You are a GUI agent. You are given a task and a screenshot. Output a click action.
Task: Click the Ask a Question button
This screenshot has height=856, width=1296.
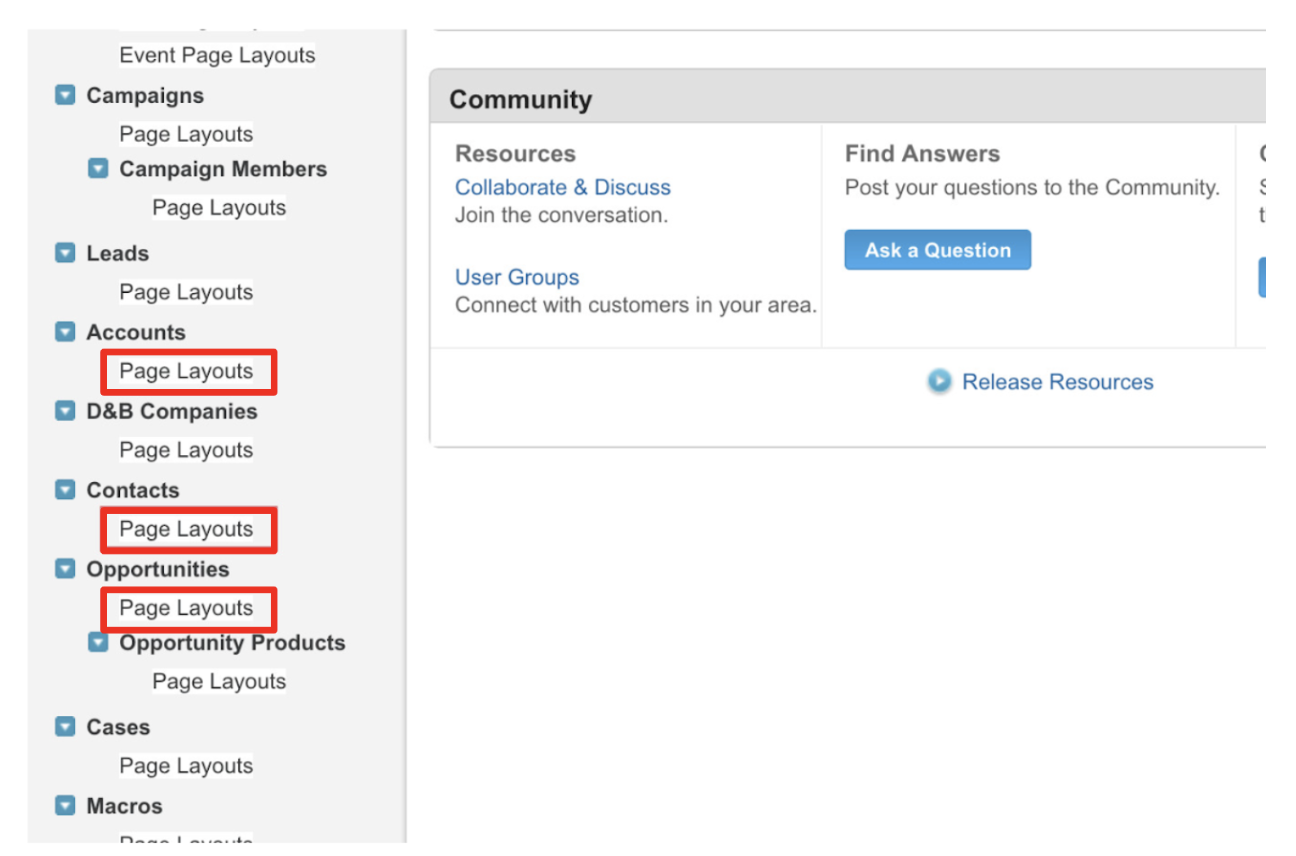point(938,250)
